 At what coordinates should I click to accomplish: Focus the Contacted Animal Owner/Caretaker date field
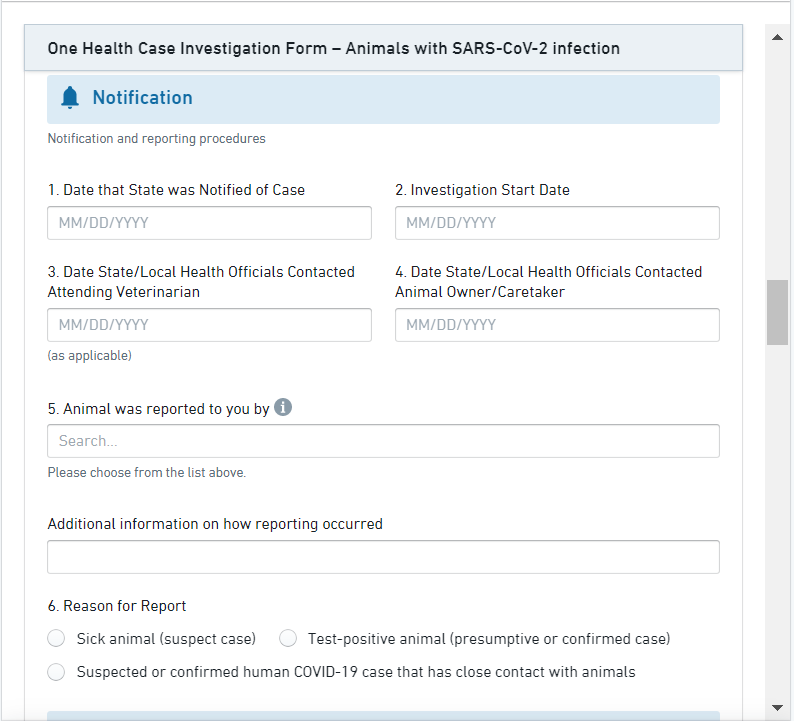click(x=557, y=325)
